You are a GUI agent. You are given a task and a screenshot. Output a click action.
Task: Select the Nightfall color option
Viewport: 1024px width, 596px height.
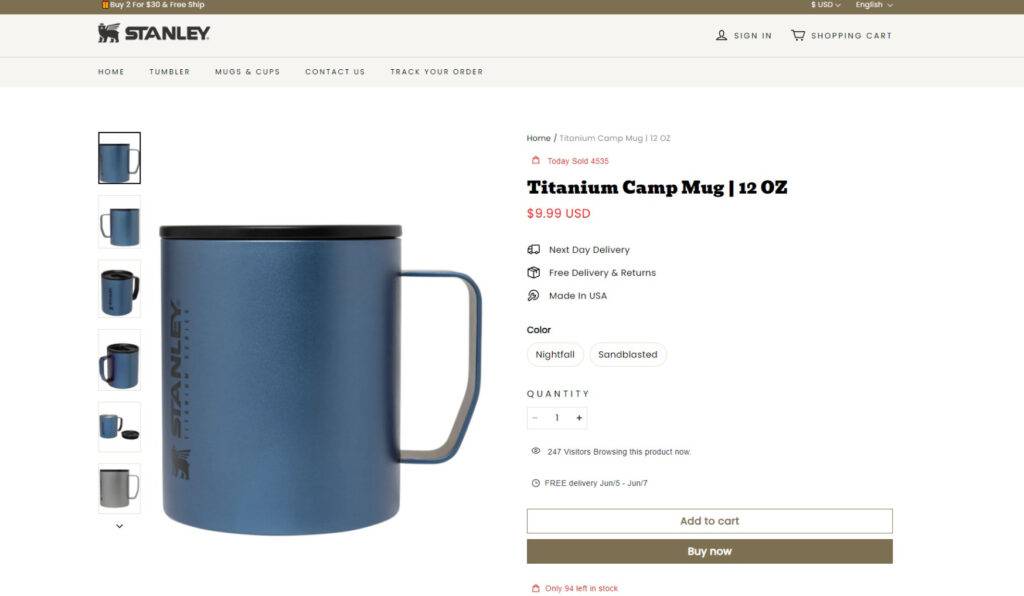pos(555,354)
